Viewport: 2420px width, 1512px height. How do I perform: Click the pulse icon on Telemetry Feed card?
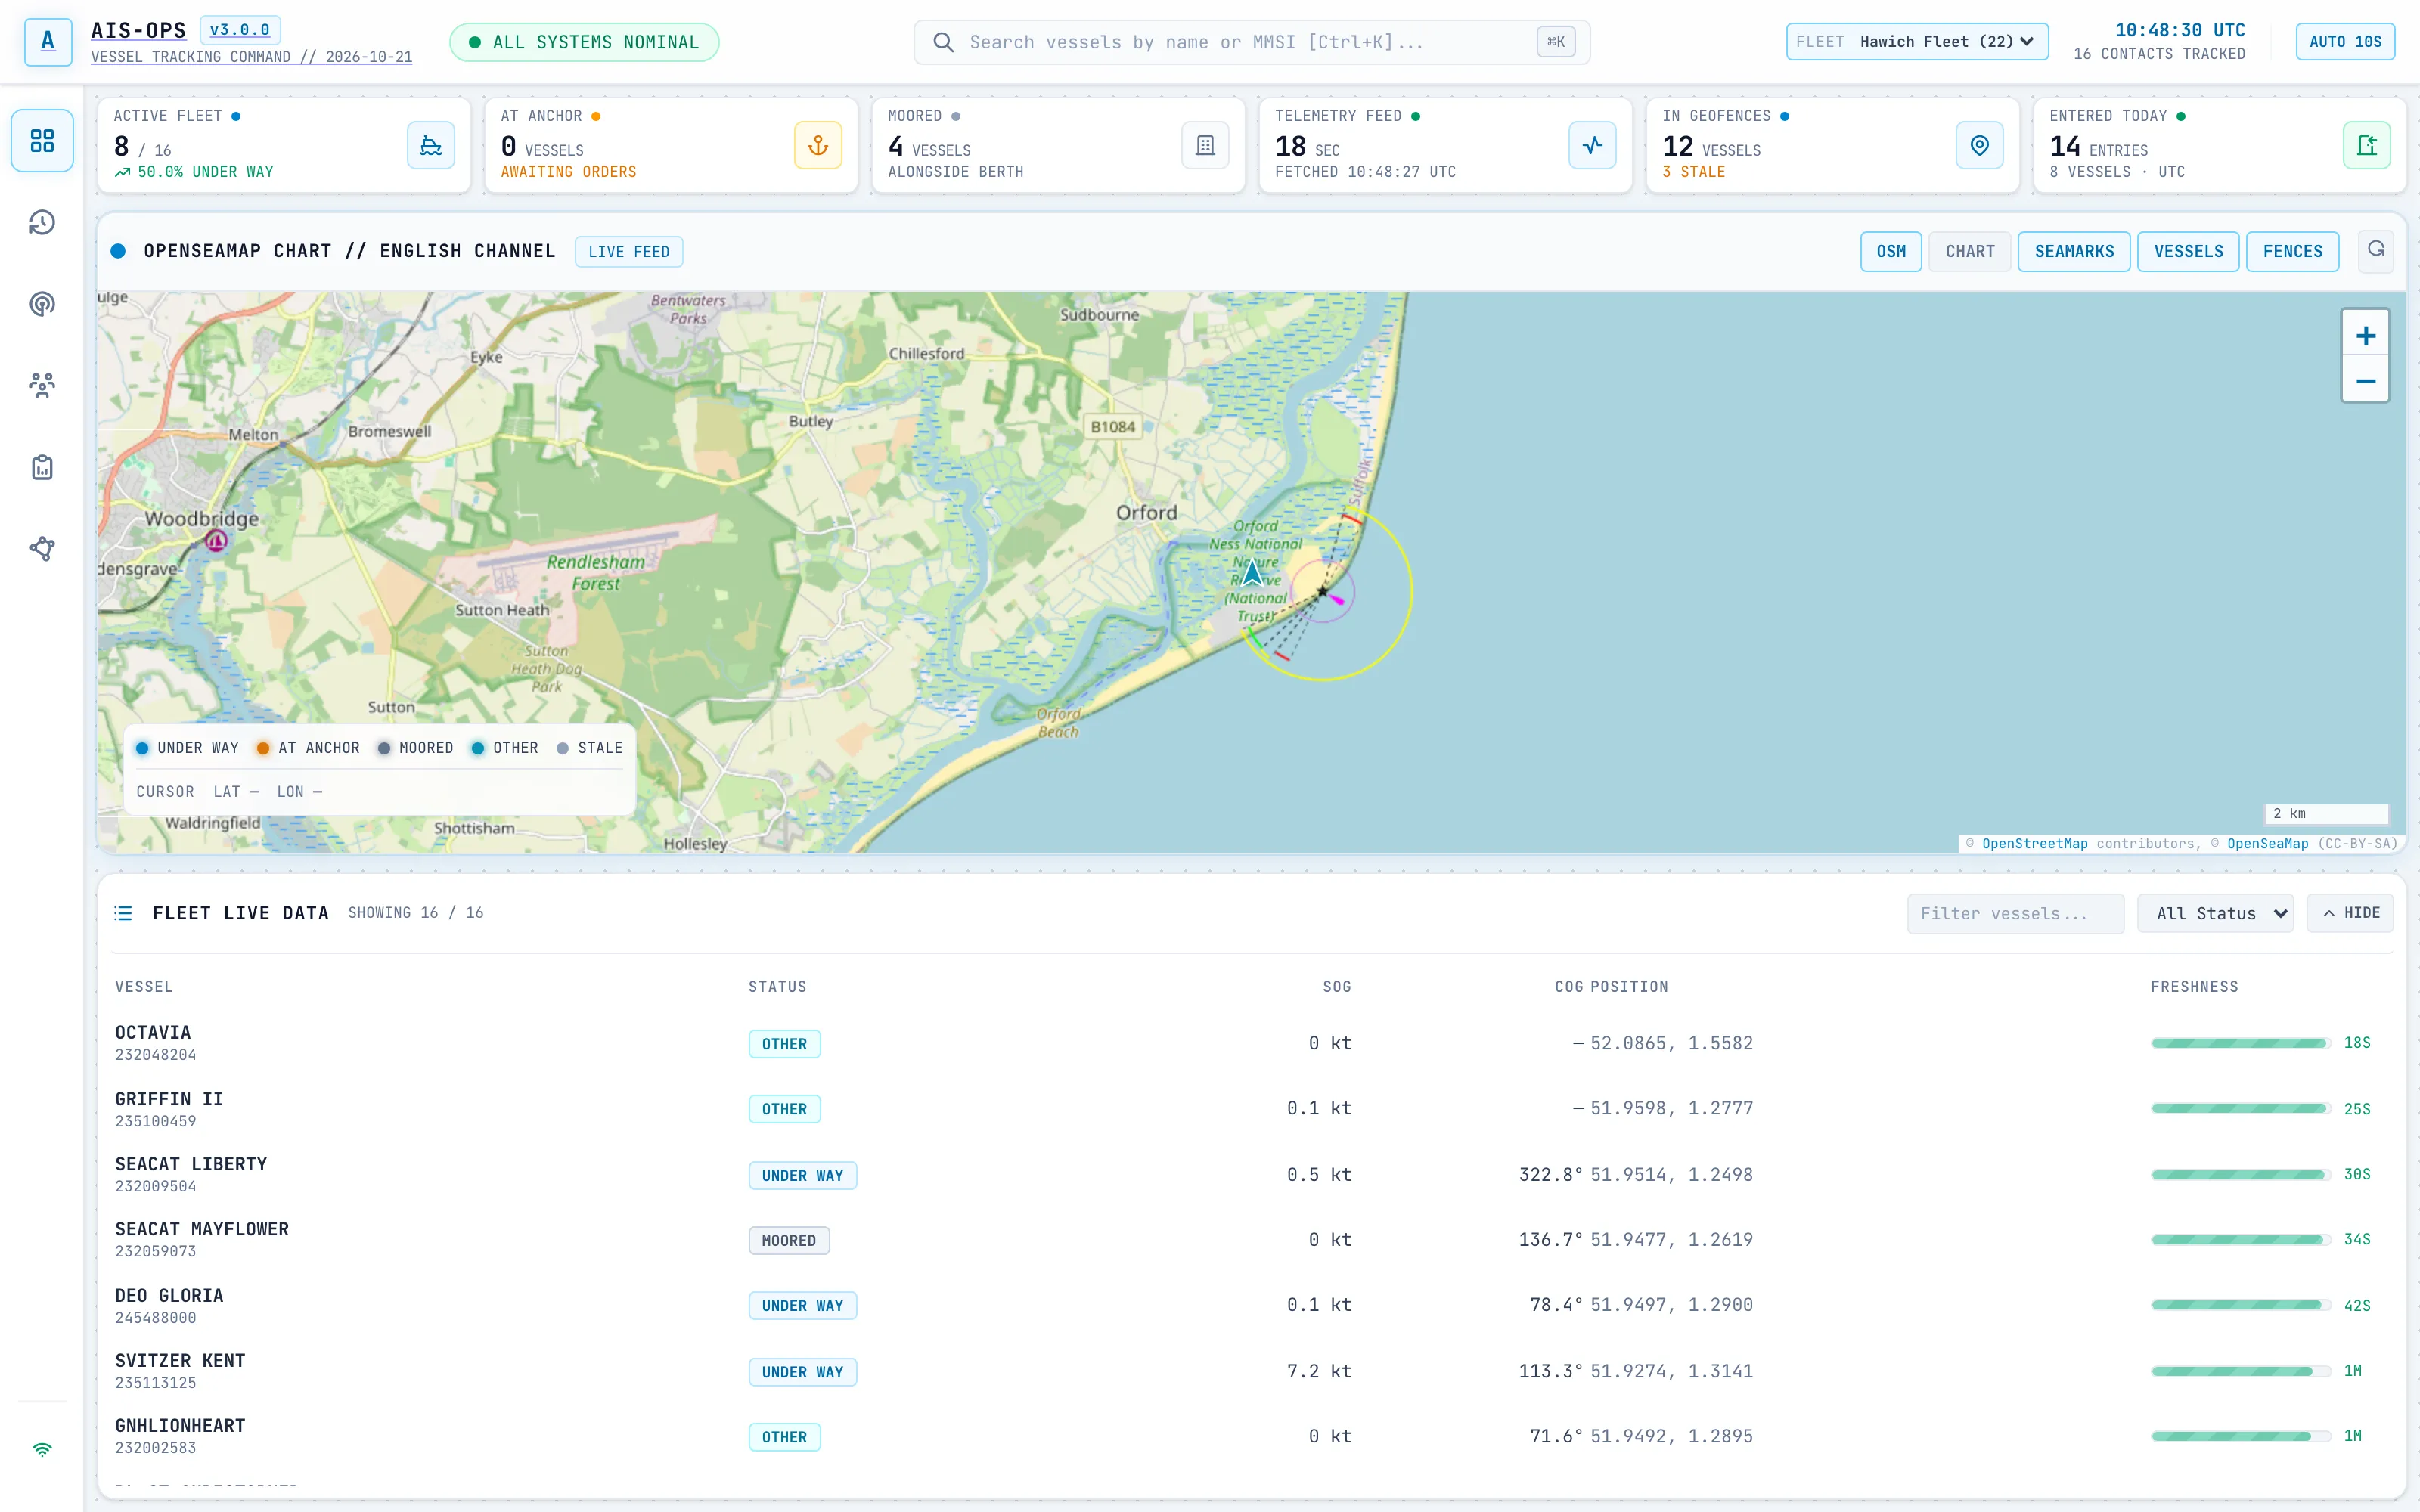[x=1592, y=146]
